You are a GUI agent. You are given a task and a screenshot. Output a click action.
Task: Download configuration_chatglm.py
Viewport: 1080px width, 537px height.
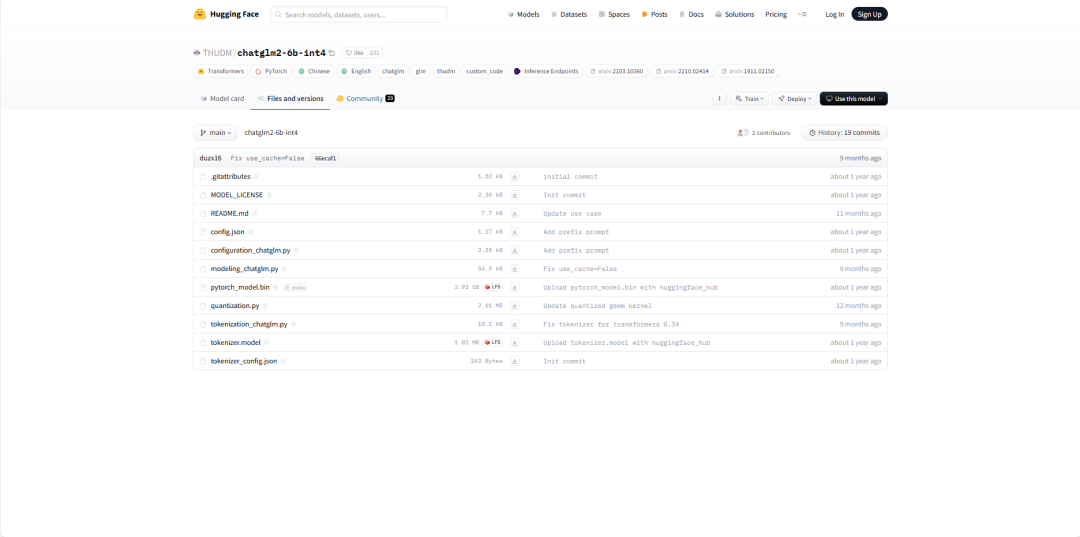point(515,251)
